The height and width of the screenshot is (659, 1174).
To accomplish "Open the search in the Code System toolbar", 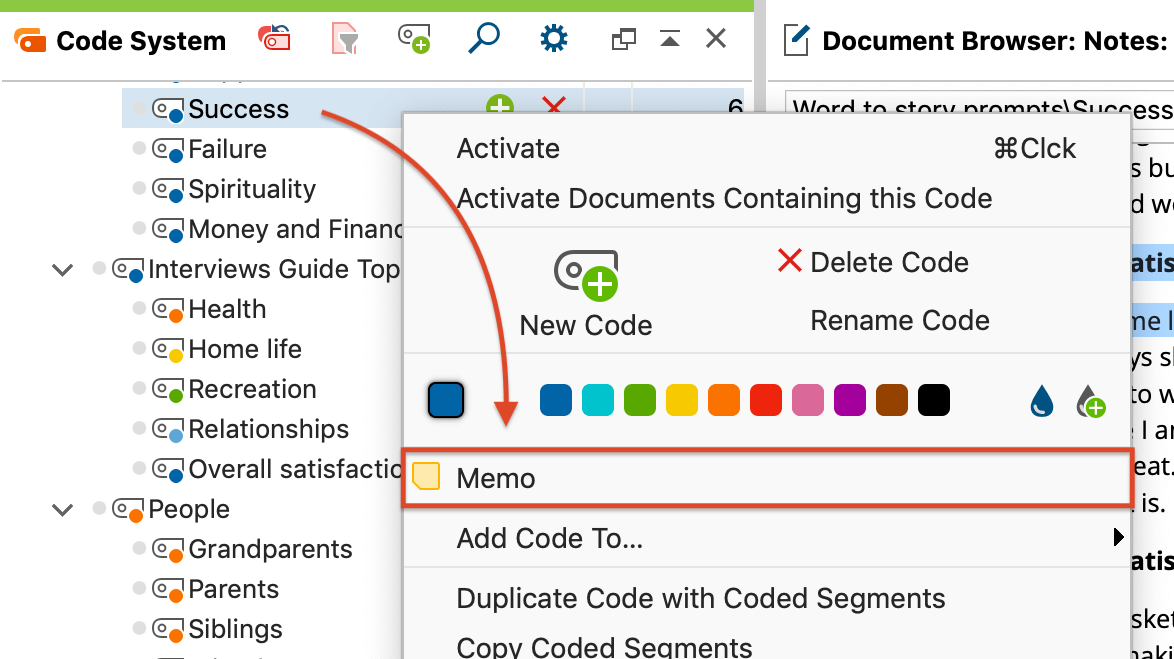I will tap(484, 38).
